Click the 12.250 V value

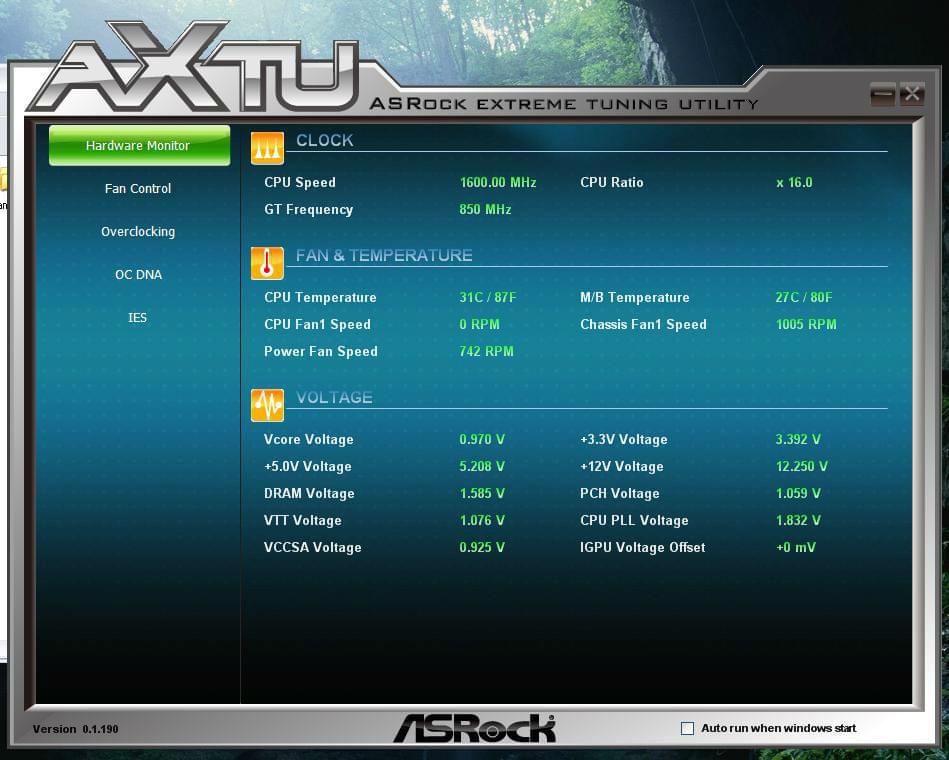point(802,467)
